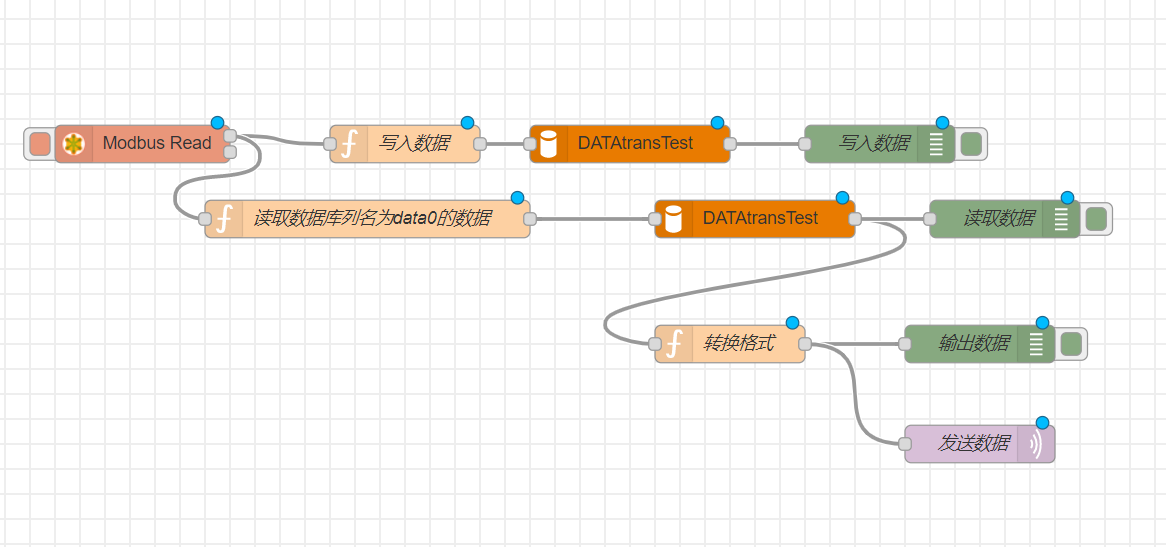Click input port of the 发送数据 node
Image resolution: width=1166 pixels, height=547 pixels.
[904, 444]
